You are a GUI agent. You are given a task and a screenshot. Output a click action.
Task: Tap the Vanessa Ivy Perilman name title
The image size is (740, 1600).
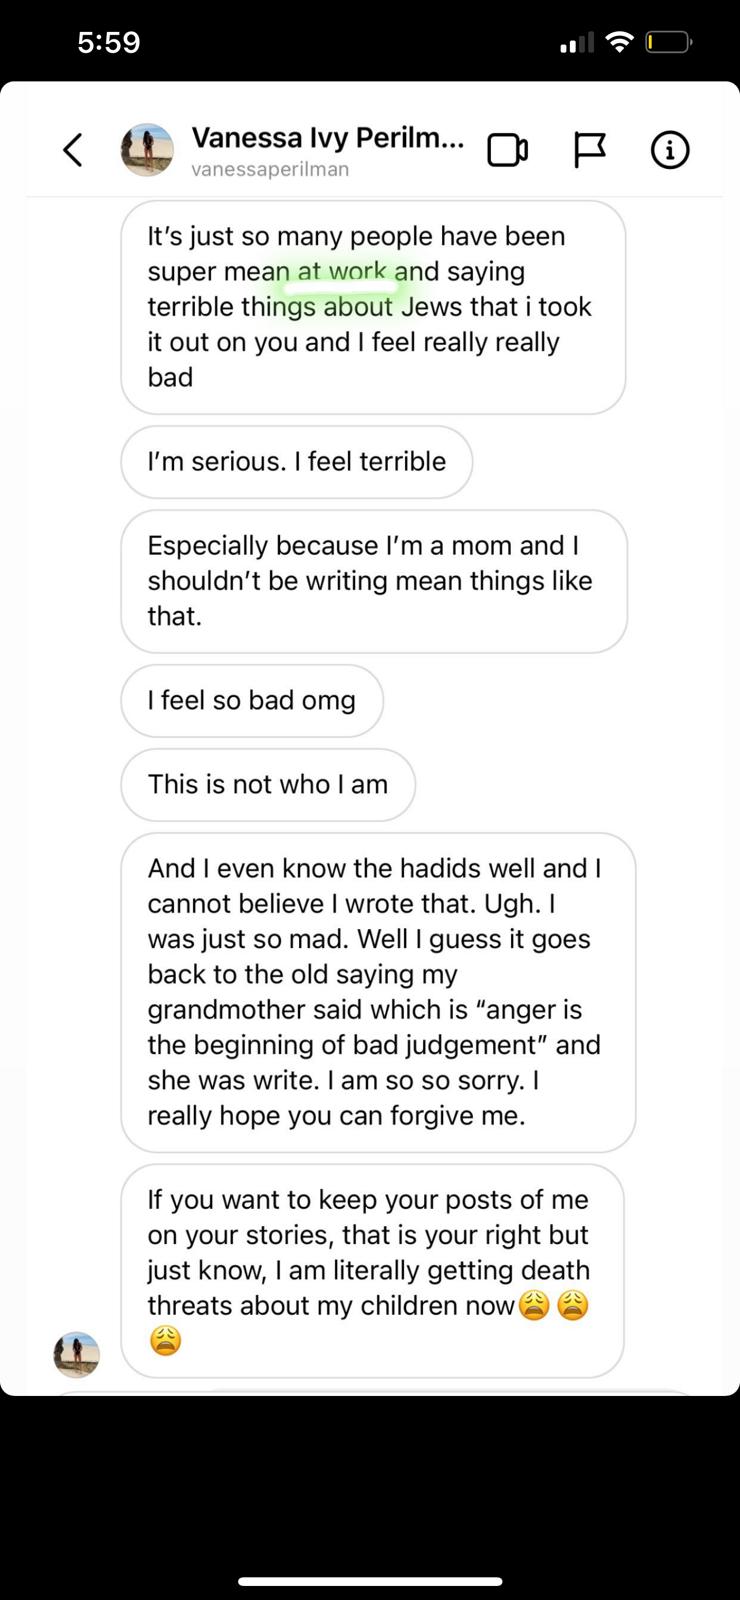click(327, 138)
